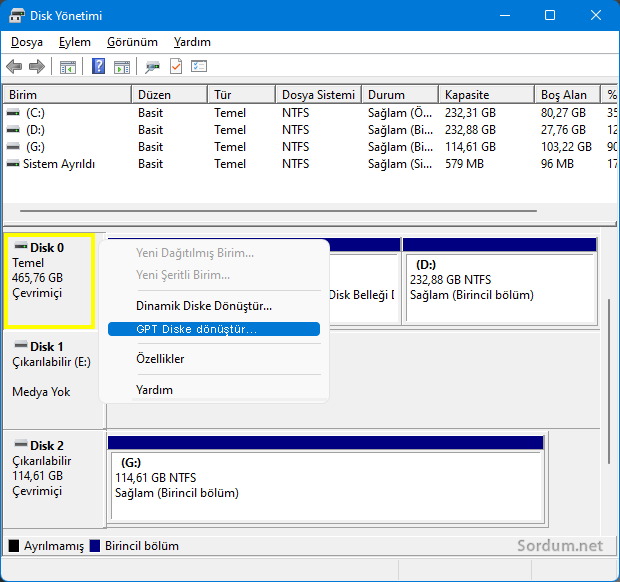Select the Disk 2 label panel

point(54,479)
